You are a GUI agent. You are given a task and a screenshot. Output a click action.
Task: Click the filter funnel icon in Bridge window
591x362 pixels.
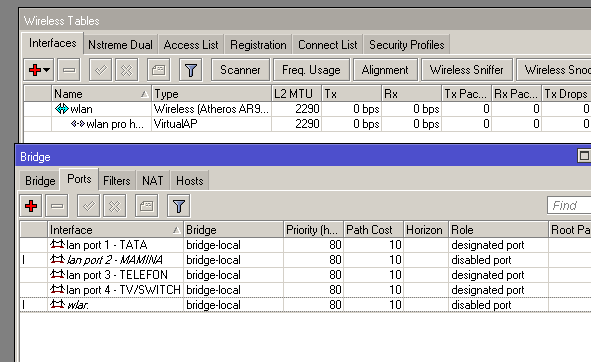pos(179,206)
